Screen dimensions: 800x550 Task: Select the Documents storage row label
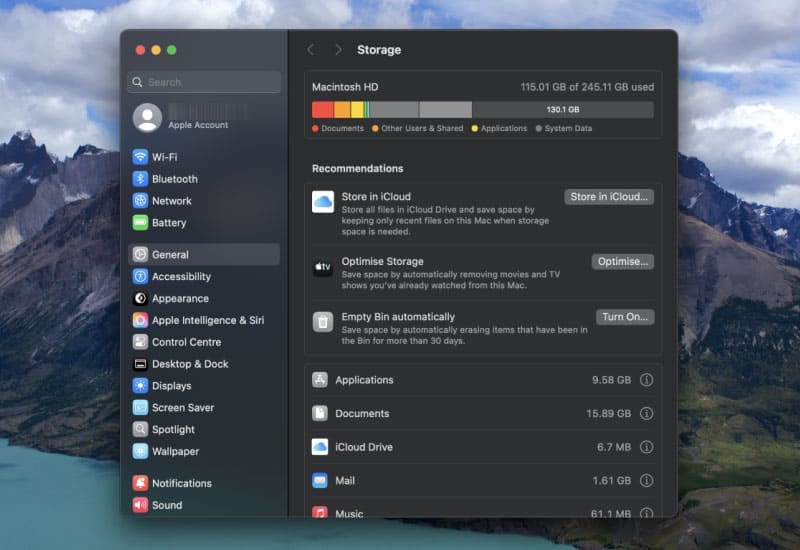coord(362,414)
